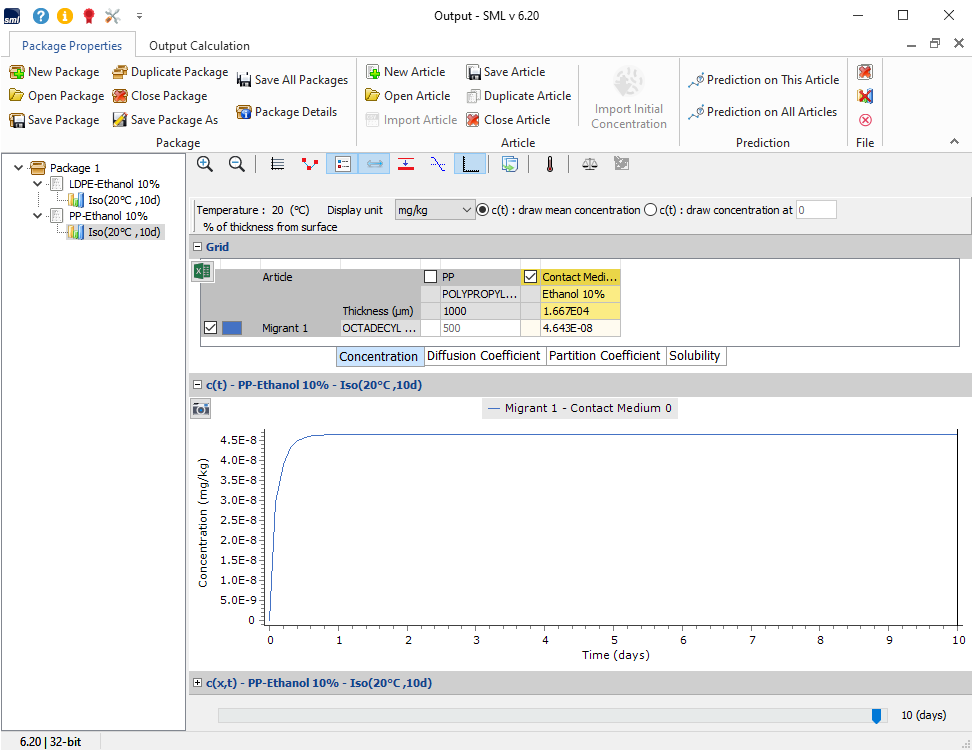Click the zoom out magnifier icon

point(237,164)
